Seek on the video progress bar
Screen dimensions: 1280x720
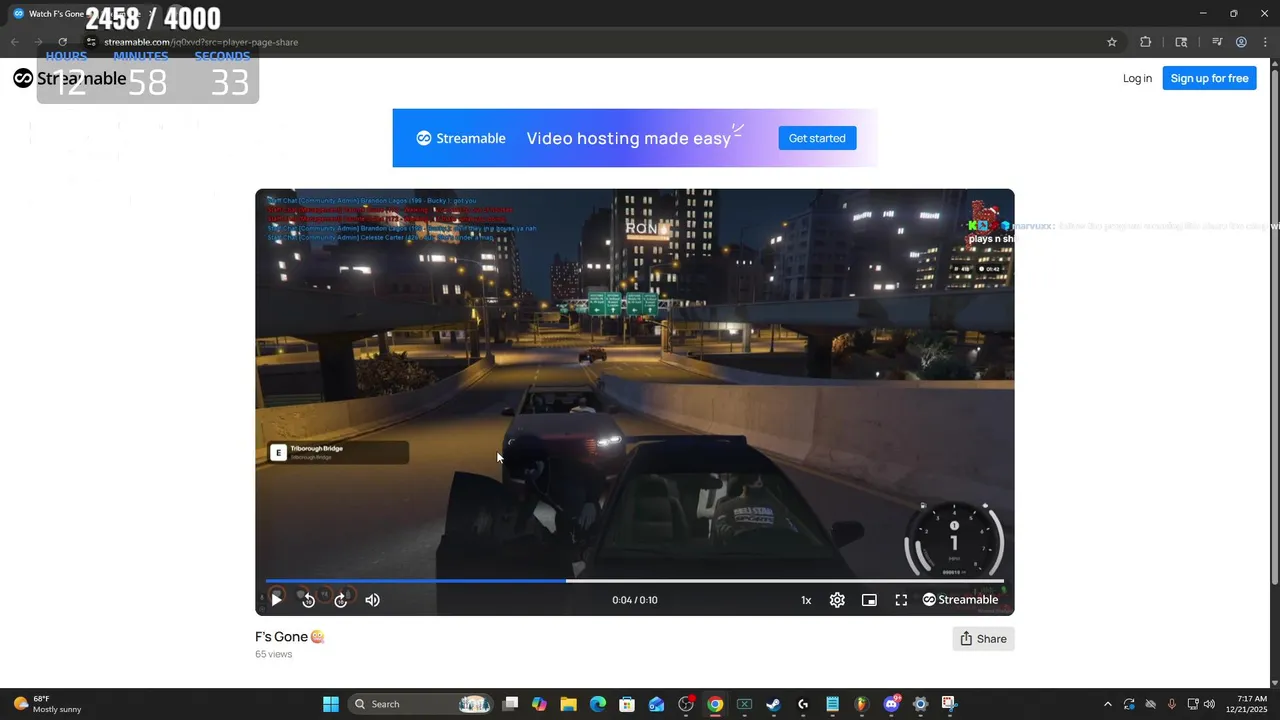[x=634, y=580]
